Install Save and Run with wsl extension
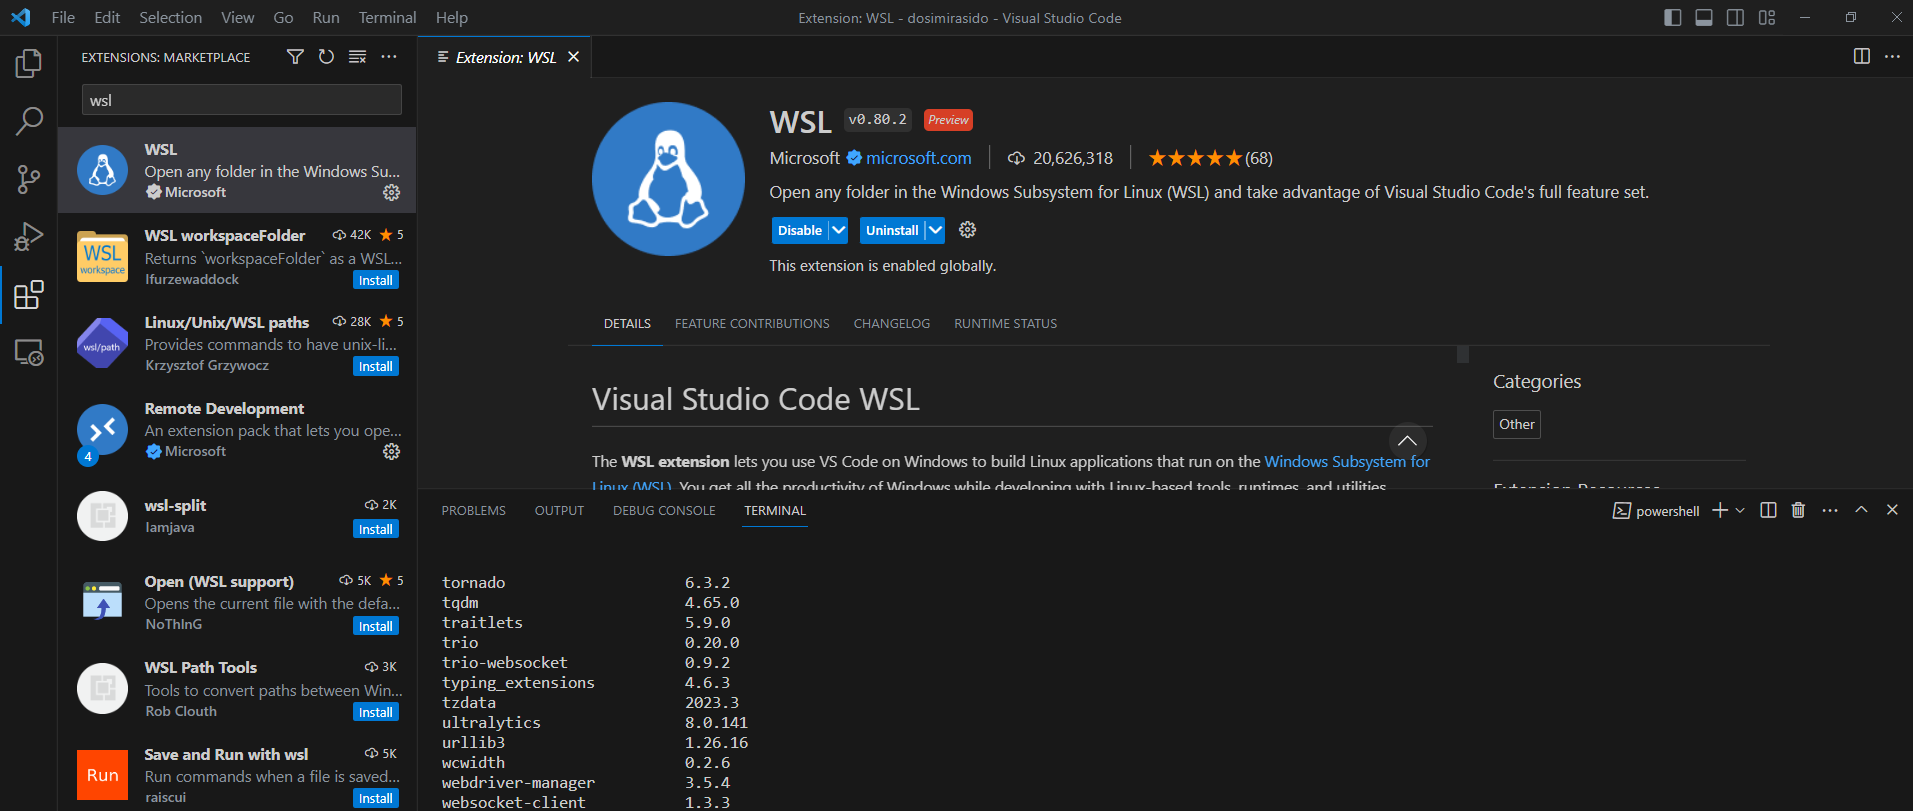The image size is (1913, 811). [376, 799]
